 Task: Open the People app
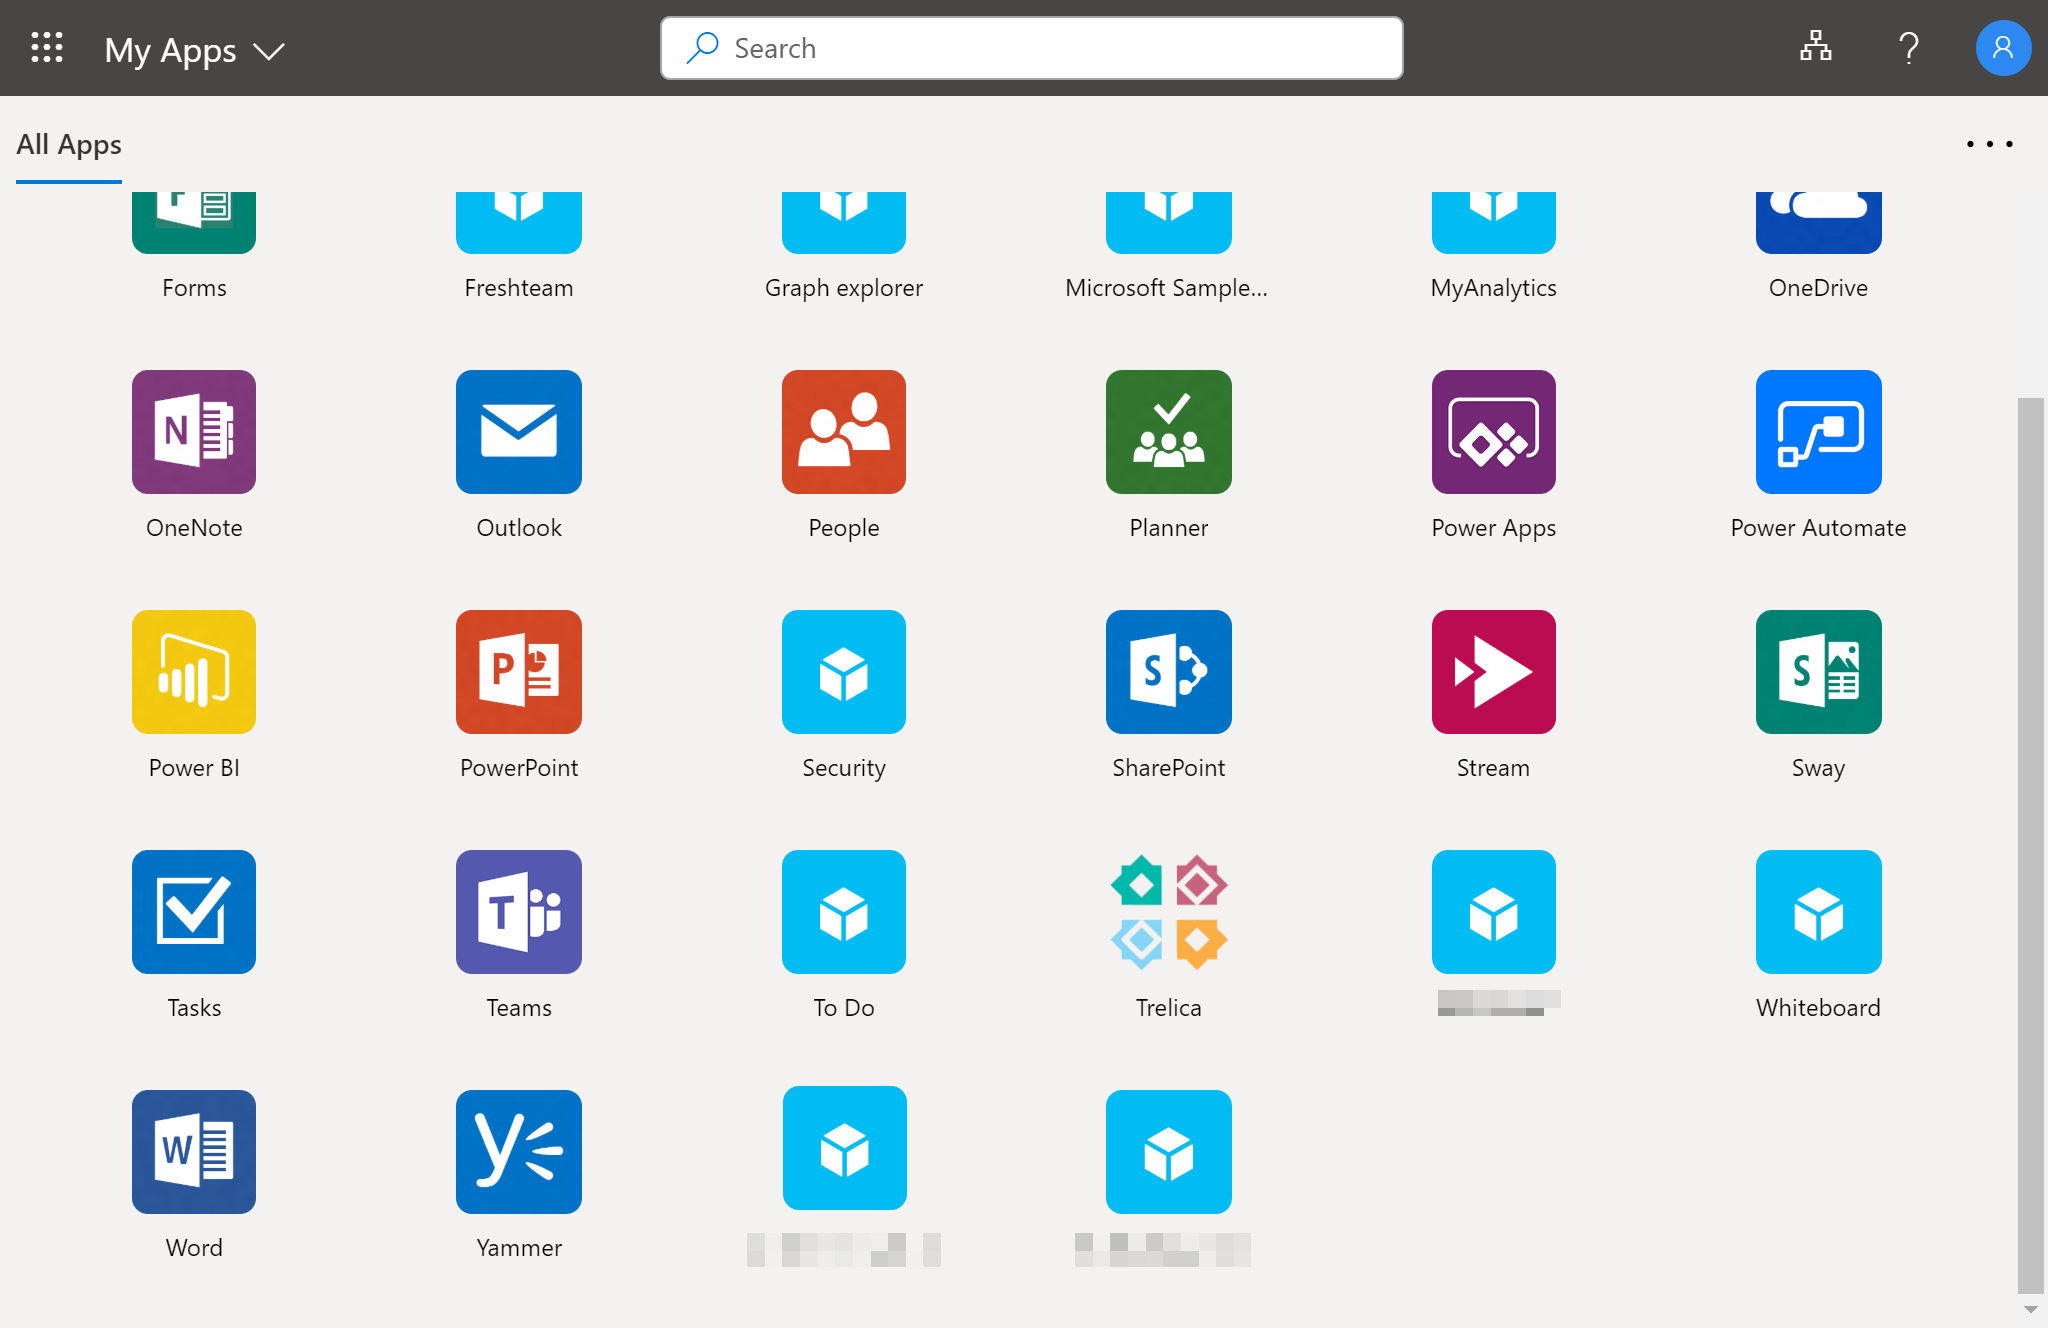pos(844,432)
